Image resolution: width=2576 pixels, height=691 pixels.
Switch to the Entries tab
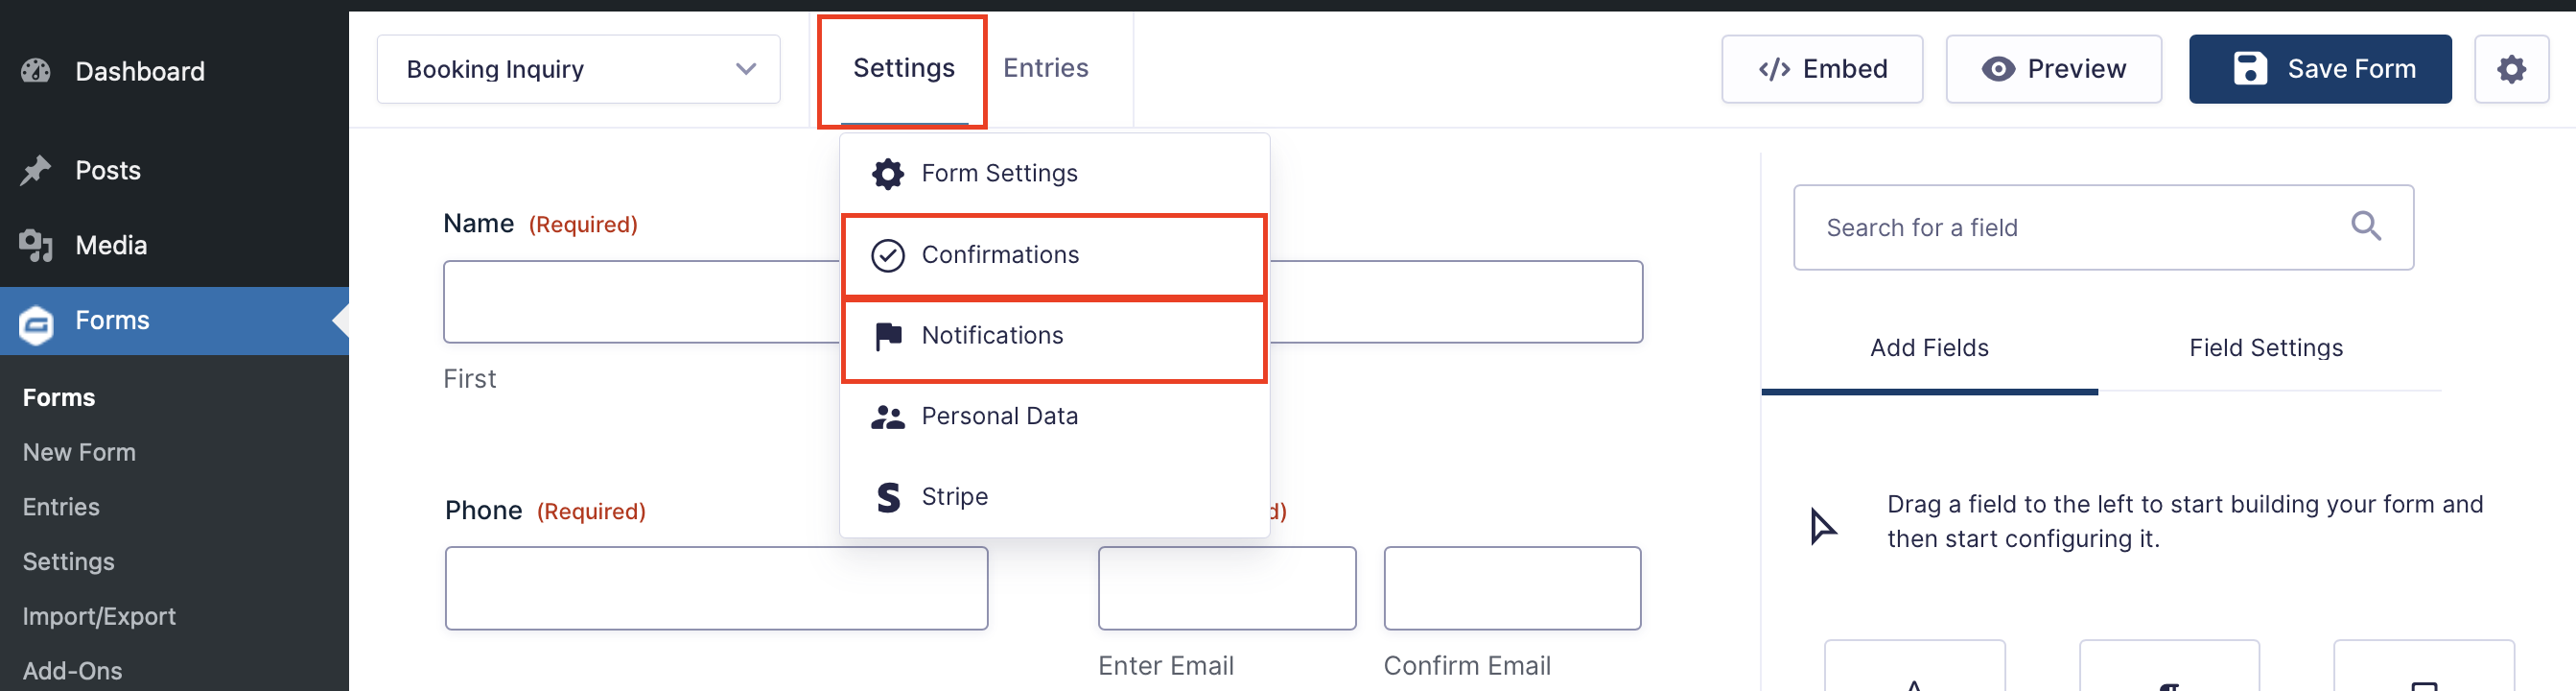point(1045,68)
